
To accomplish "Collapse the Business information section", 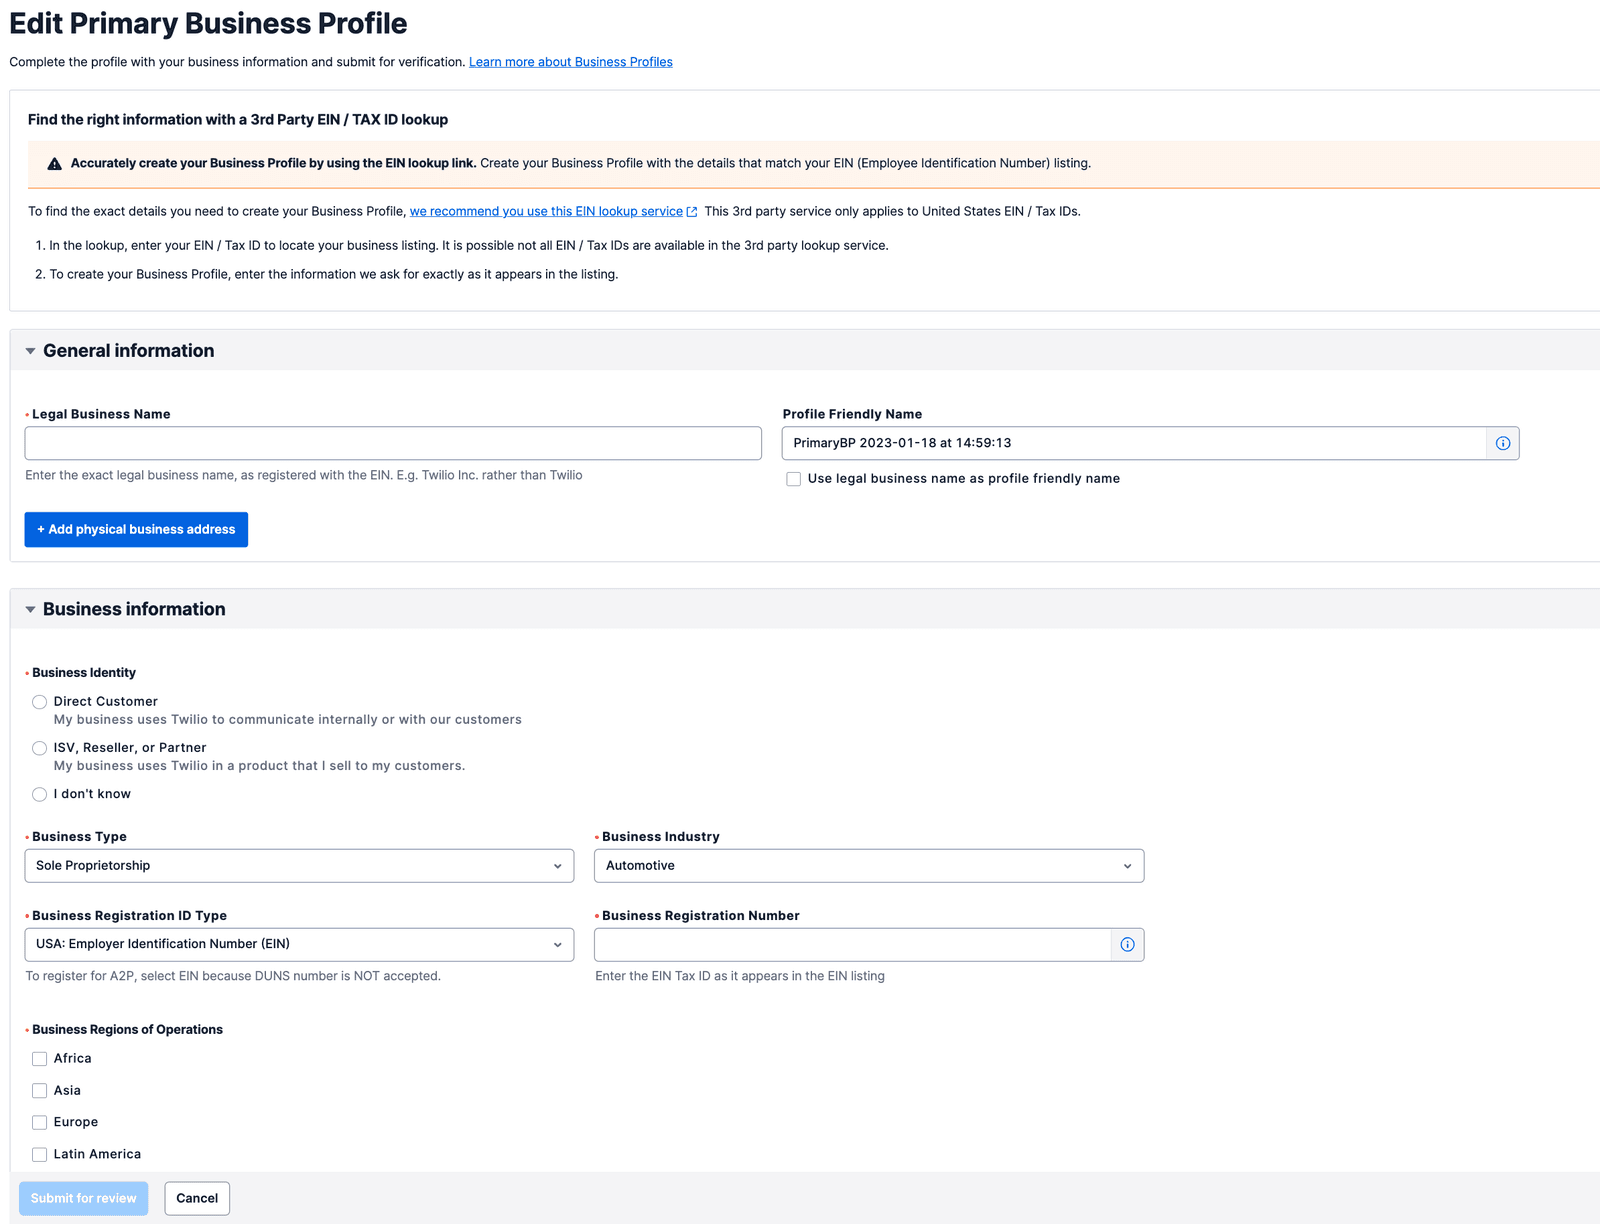I will pos(31,608).
